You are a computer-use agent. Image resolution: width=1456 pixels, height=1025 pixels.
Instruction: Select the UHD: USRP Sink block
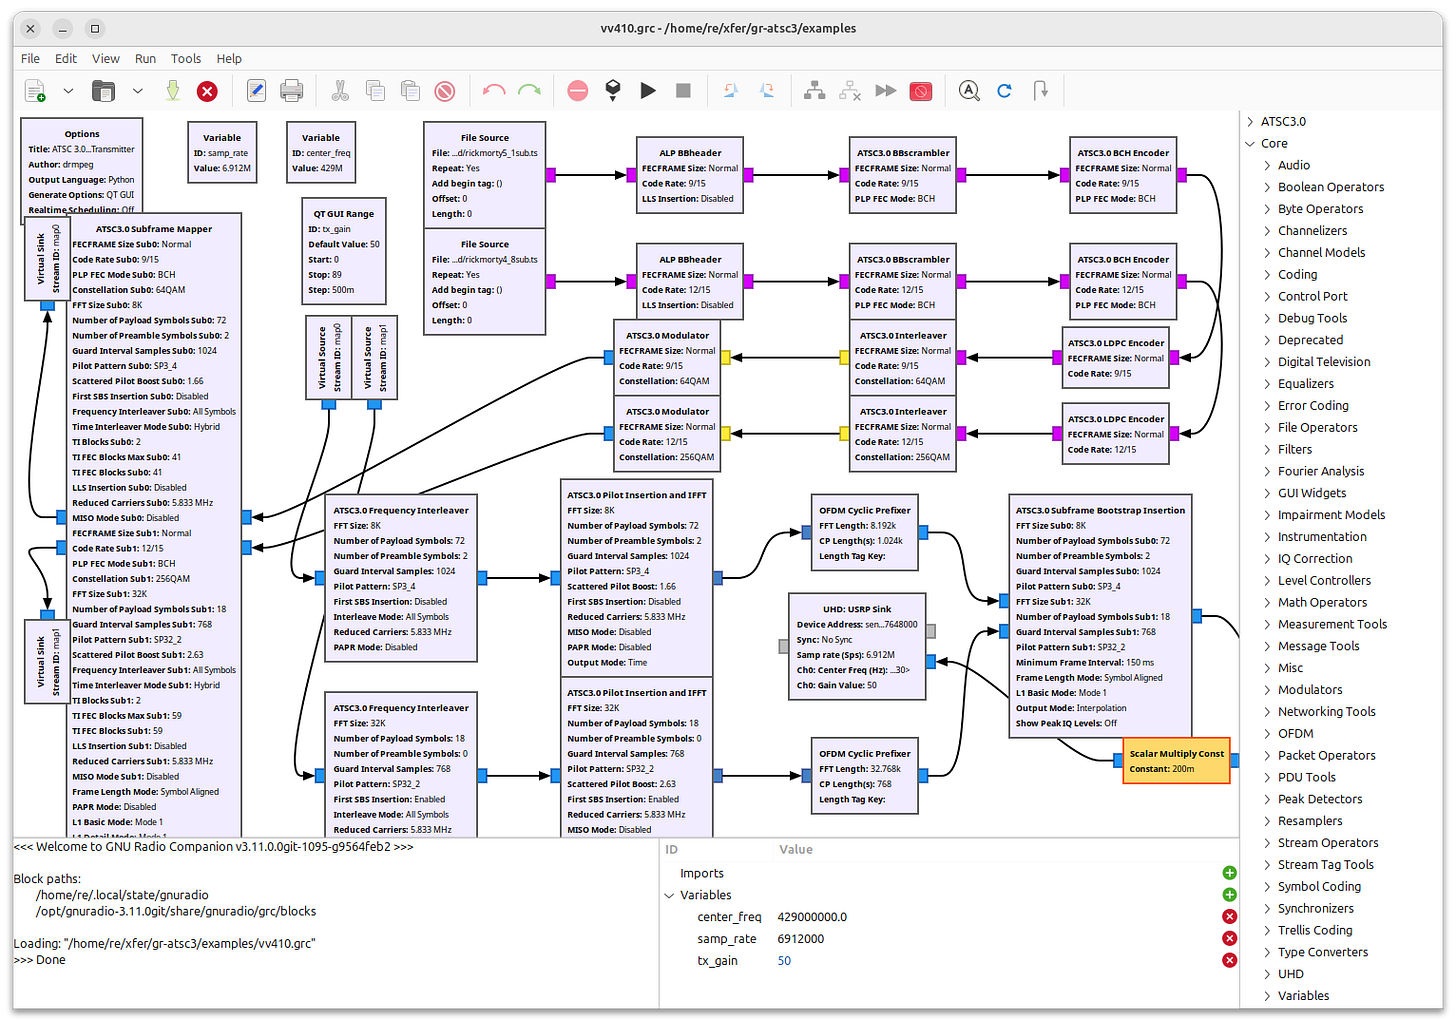(858, 647)
